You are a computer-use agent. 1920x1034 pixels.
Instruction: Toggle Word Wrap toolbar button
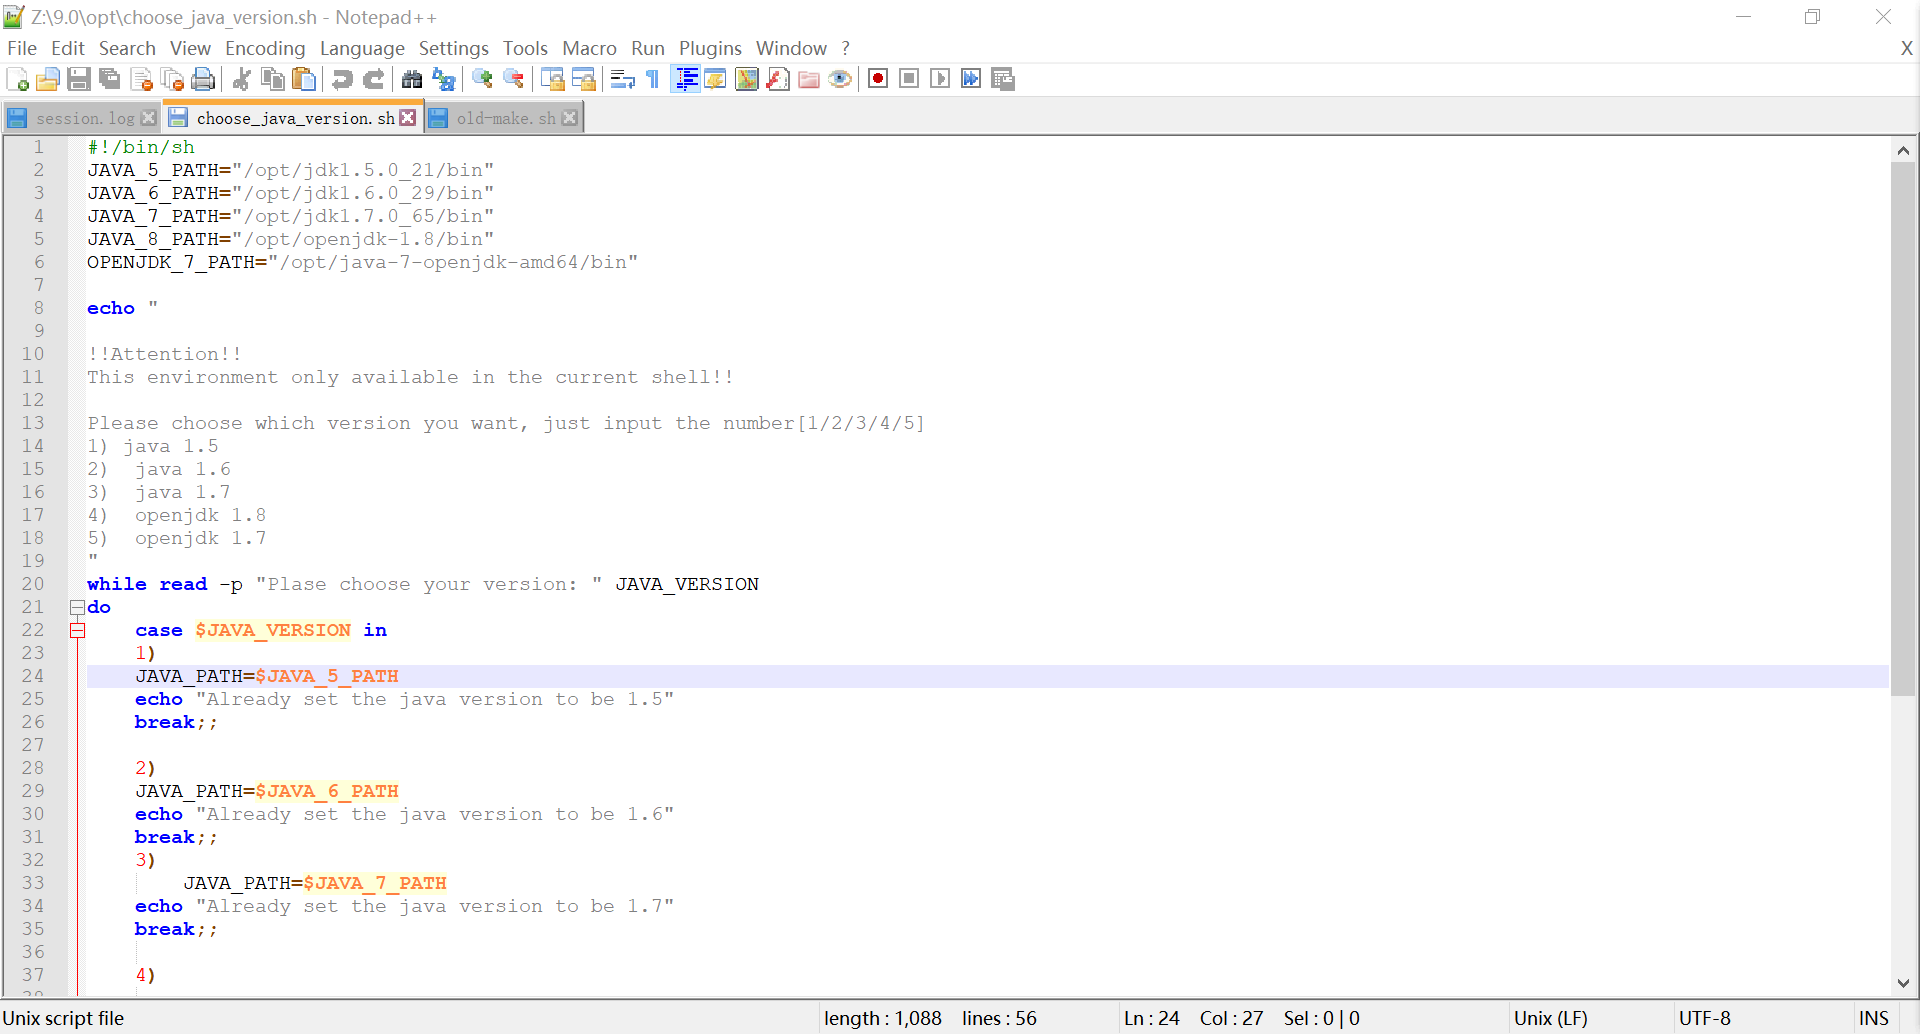[622, 79]
